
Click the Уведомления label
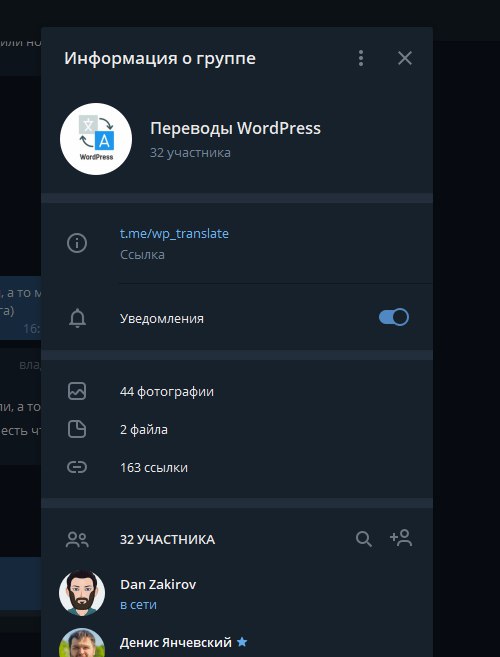162,318
